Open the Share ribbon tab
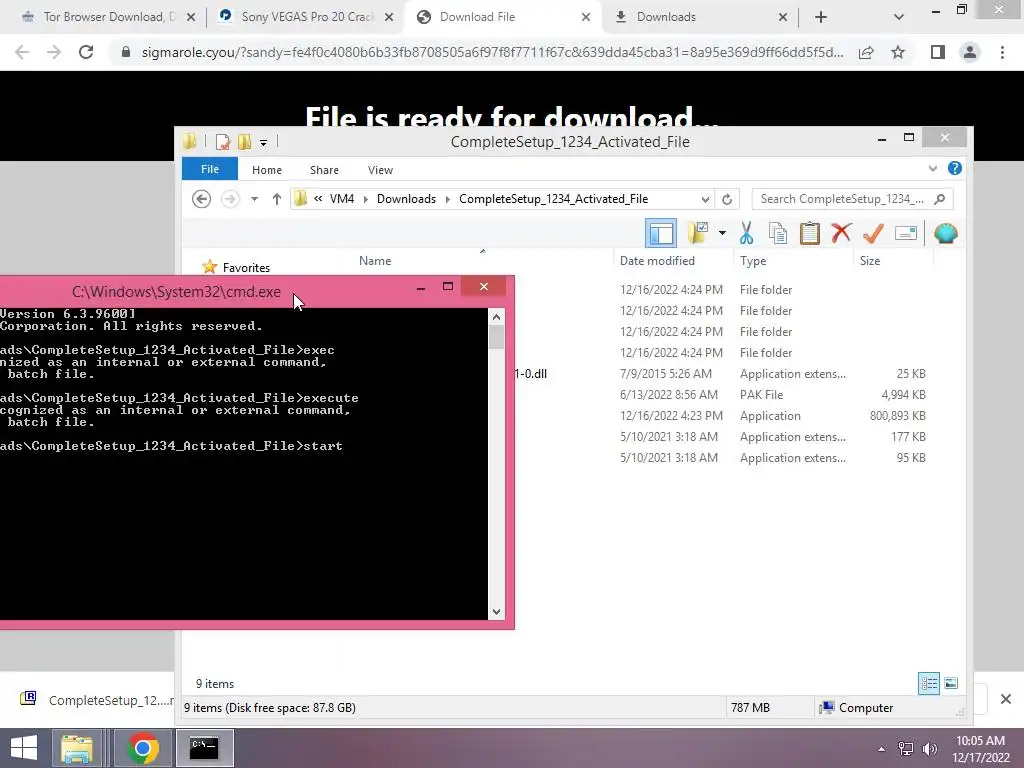The width and height of the screenshot is (1024, 768). point(324,170)
